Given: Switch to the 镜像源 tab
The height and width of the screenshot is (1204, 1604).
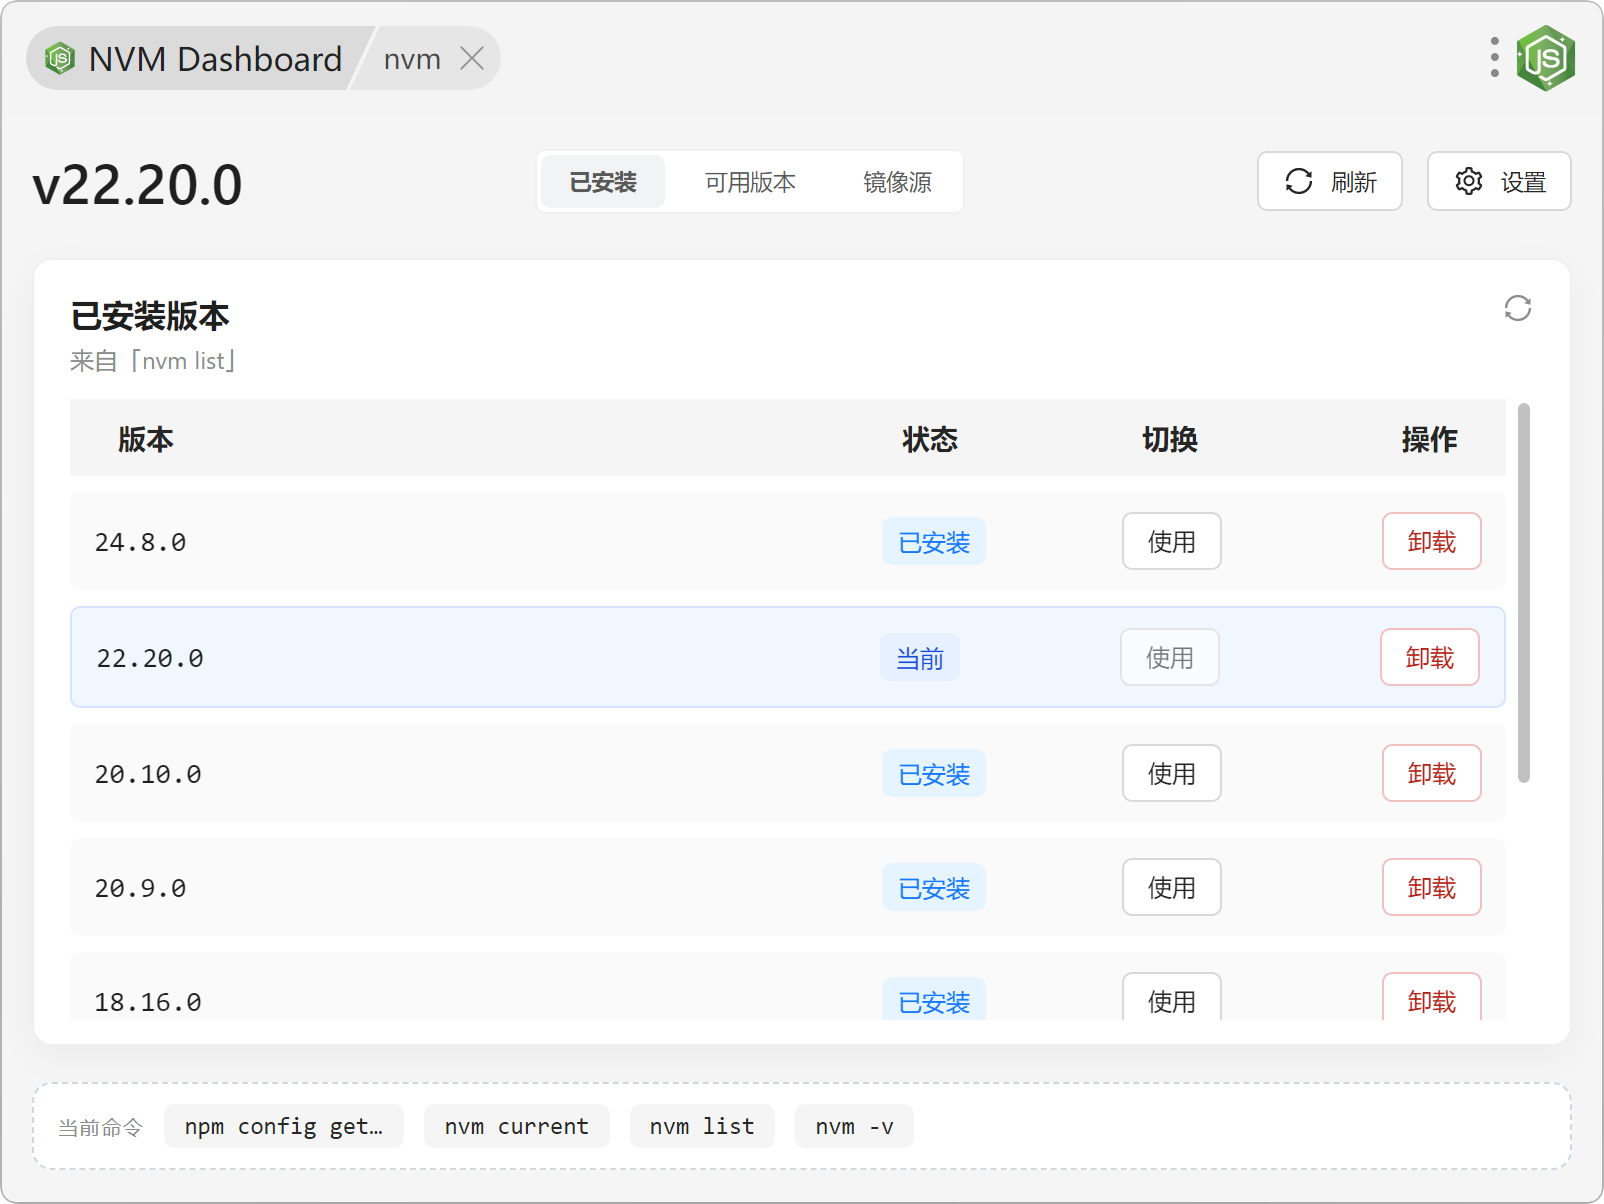Looking at the screenshot, I should 897,182.
